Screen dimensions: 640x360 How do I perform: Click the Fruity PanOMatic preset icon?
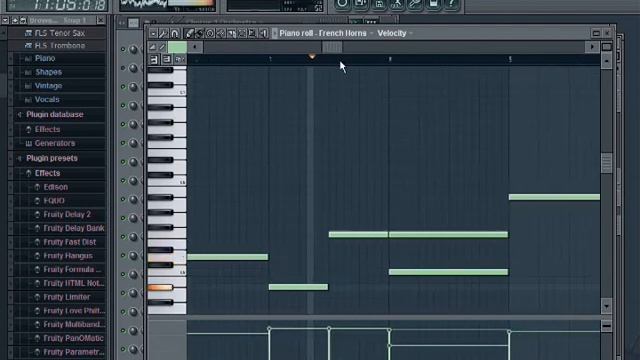37,338
